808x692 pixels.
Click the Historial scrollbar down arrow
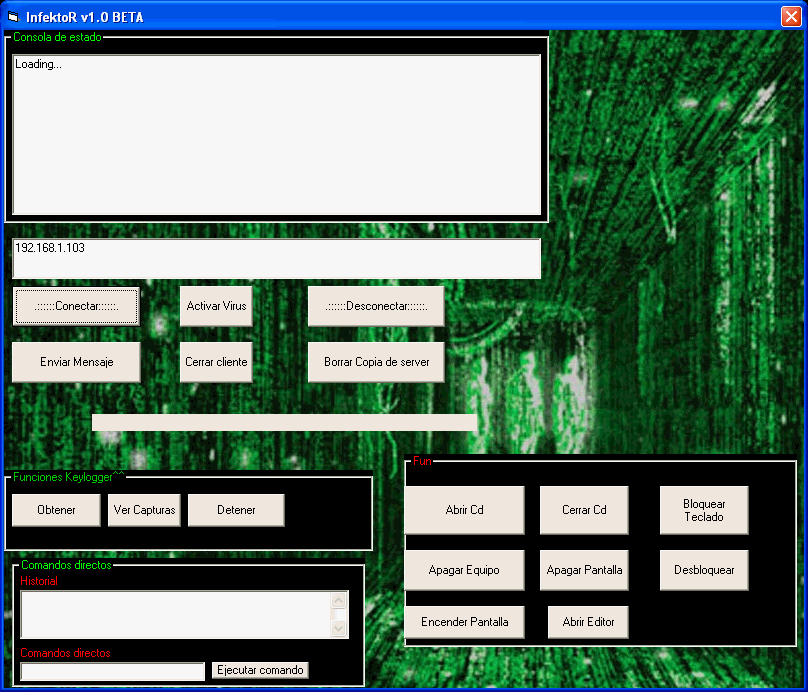(339, 629)
